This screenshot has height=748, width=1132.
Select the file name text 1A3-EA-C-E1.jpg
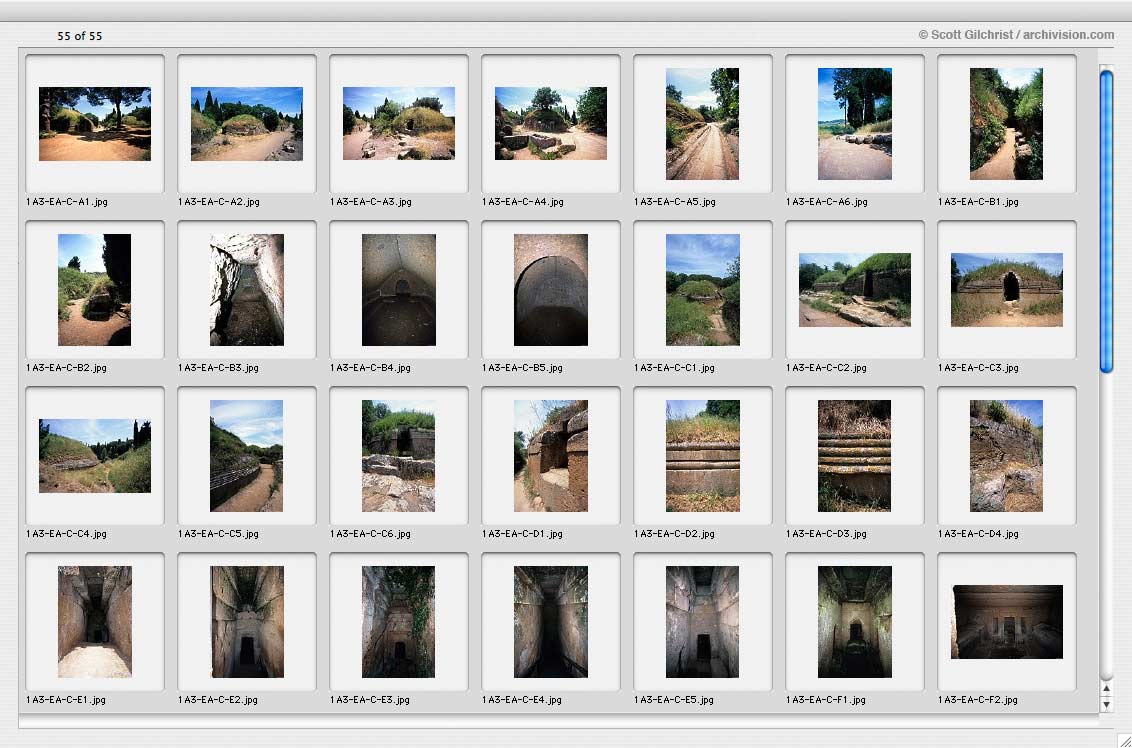pyautogui.click(x=66, y=700)
